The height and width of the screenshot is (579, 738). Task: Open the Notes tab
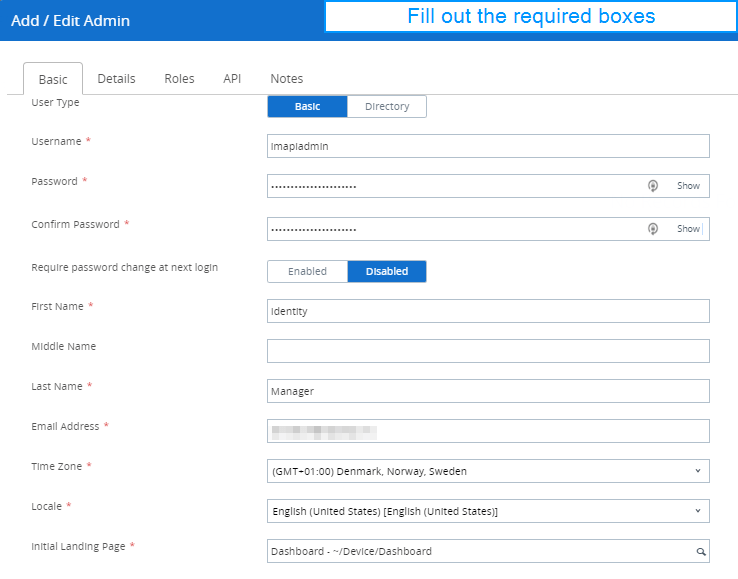point(286,79)
